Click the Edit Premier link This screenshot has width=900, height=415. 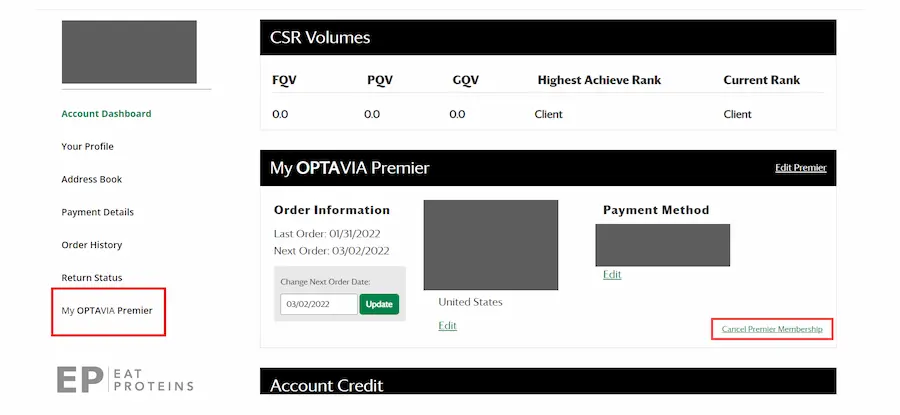pyautogui.click(x=801, y=168)
